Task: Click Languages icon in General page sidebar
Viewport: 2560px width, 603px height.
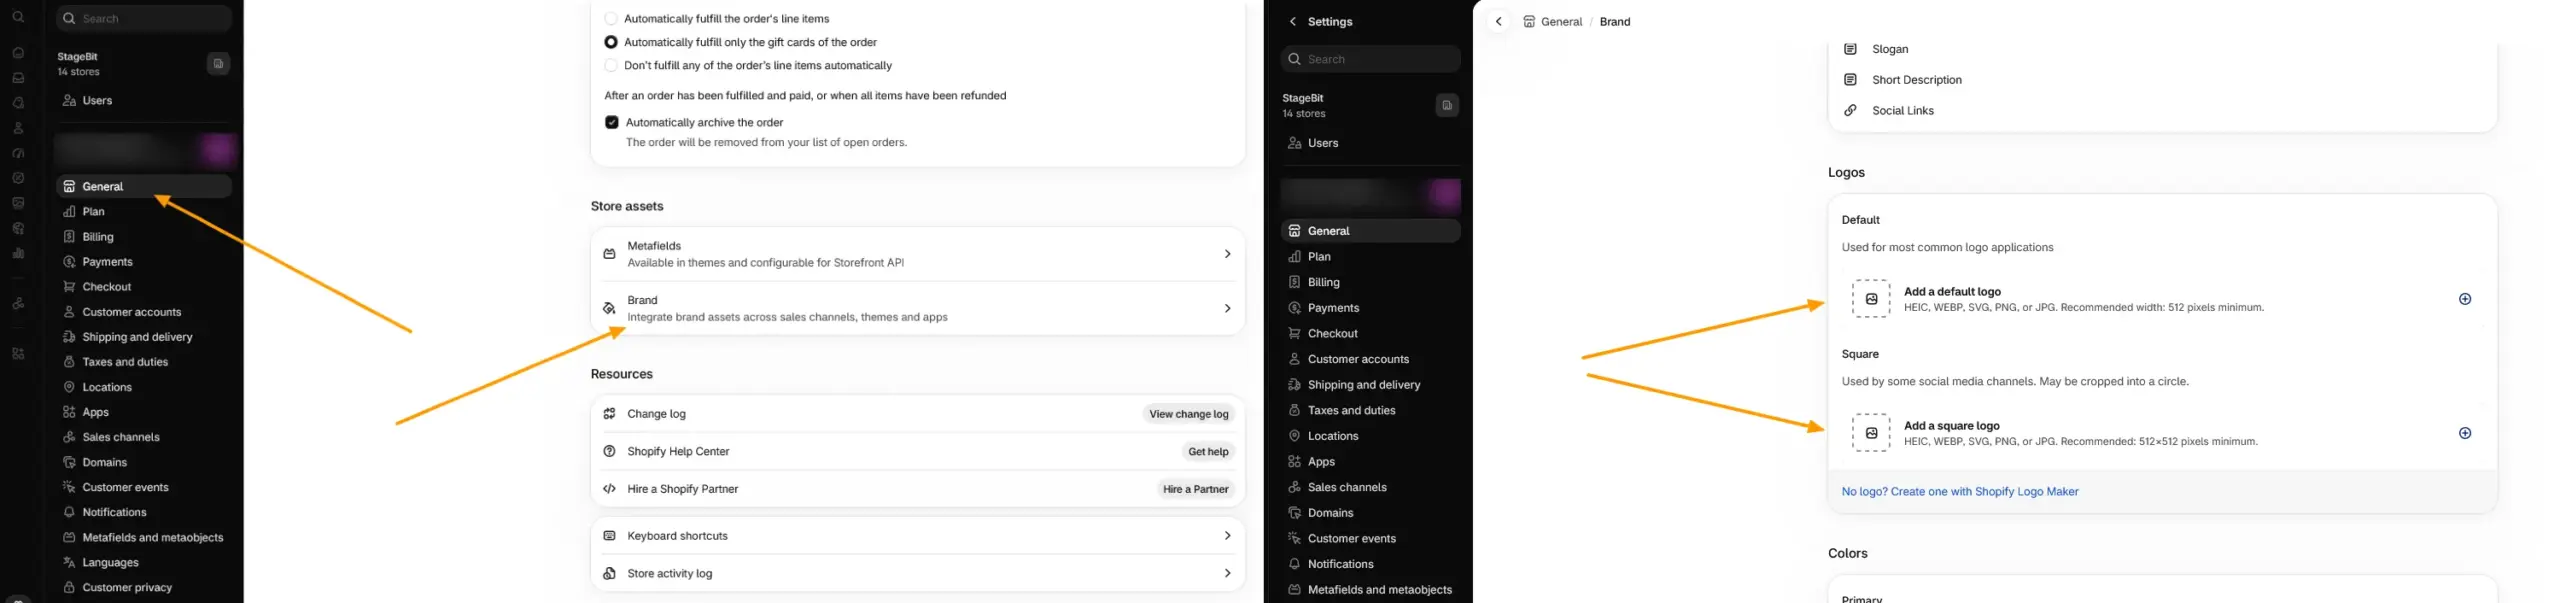Action: point(69,563)
